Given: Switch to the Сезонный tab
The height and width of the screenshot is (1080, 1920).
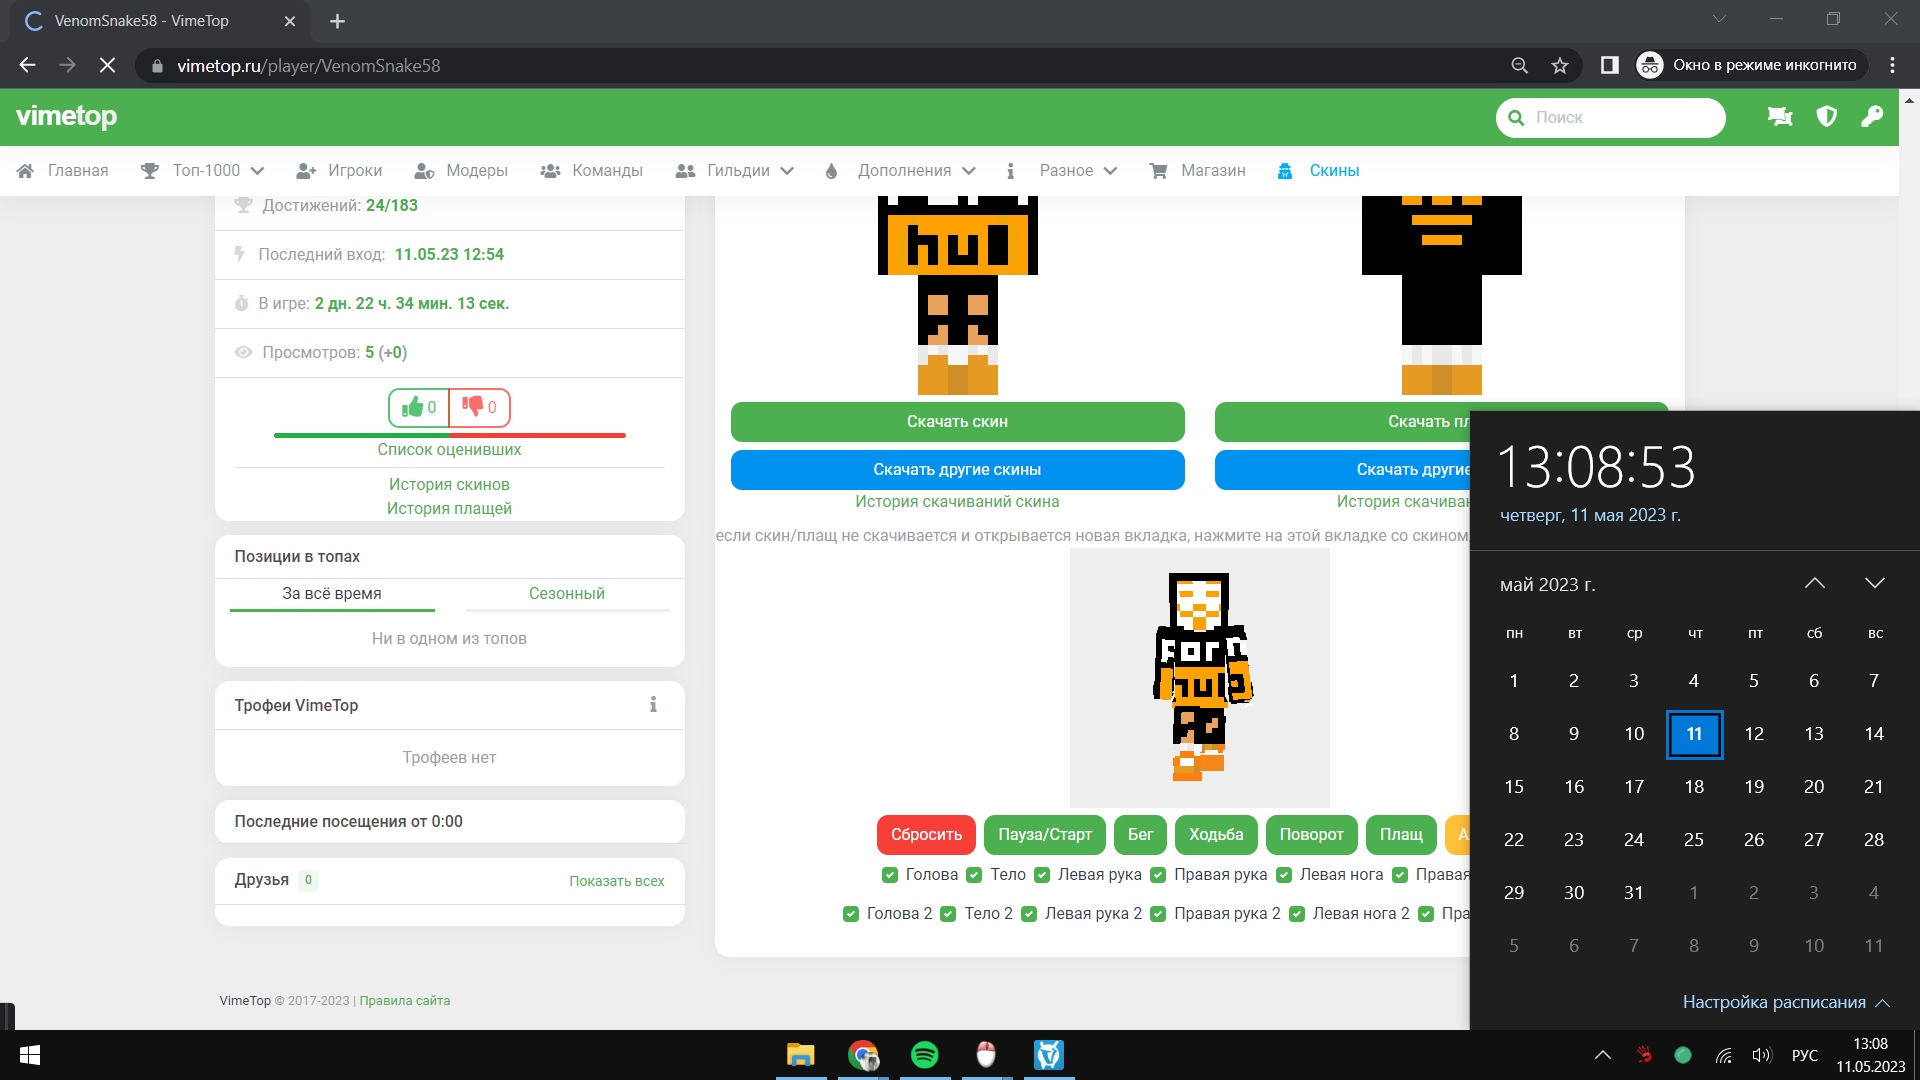Looking at the screenshot, I should pos(566,594).
